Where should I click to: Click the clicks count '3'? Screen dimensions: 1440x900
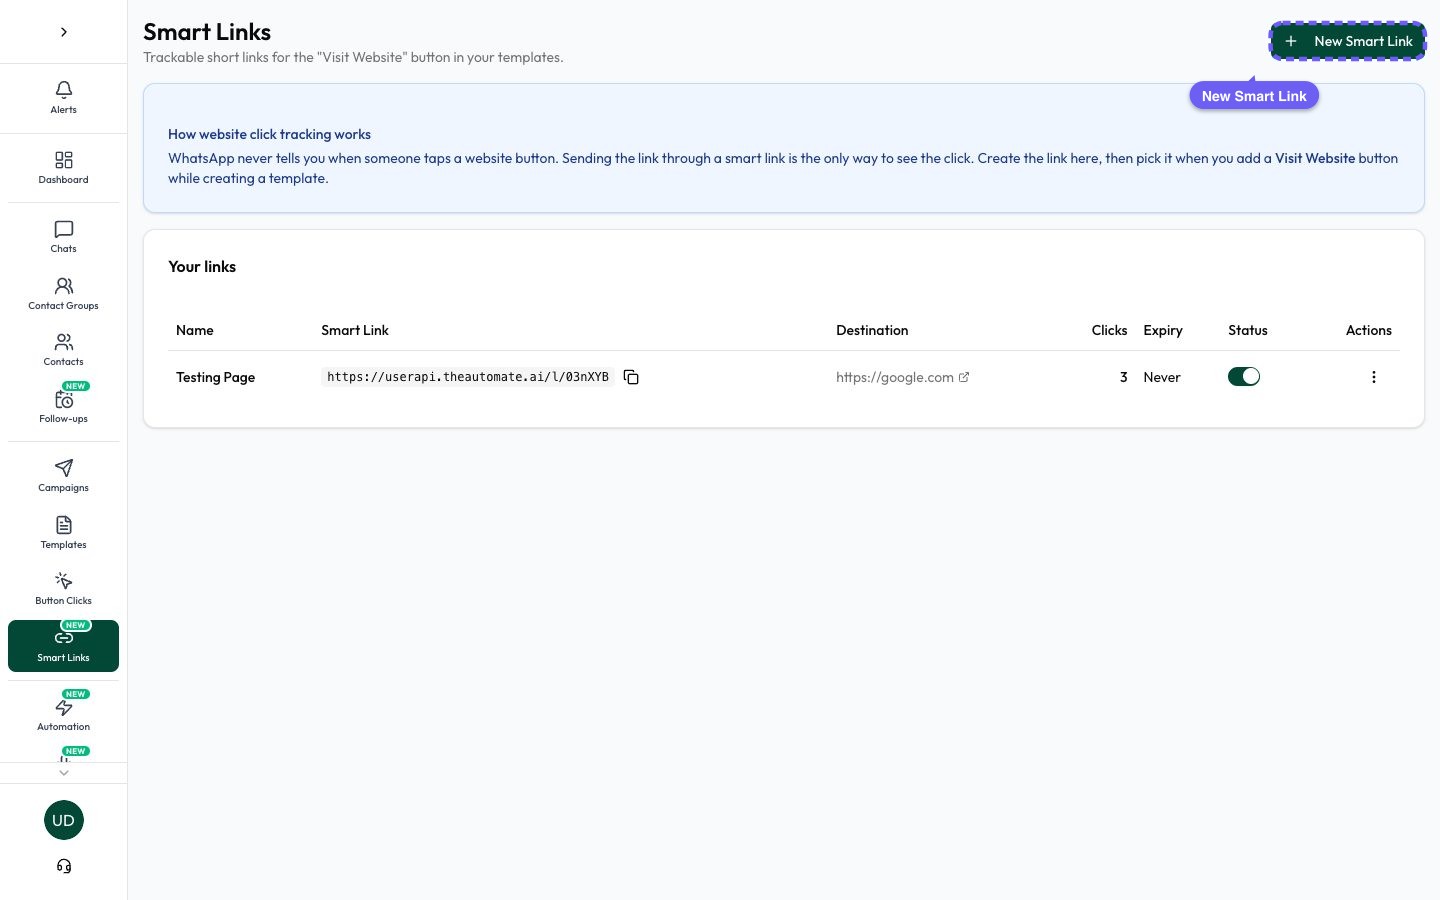[1123, 377]
